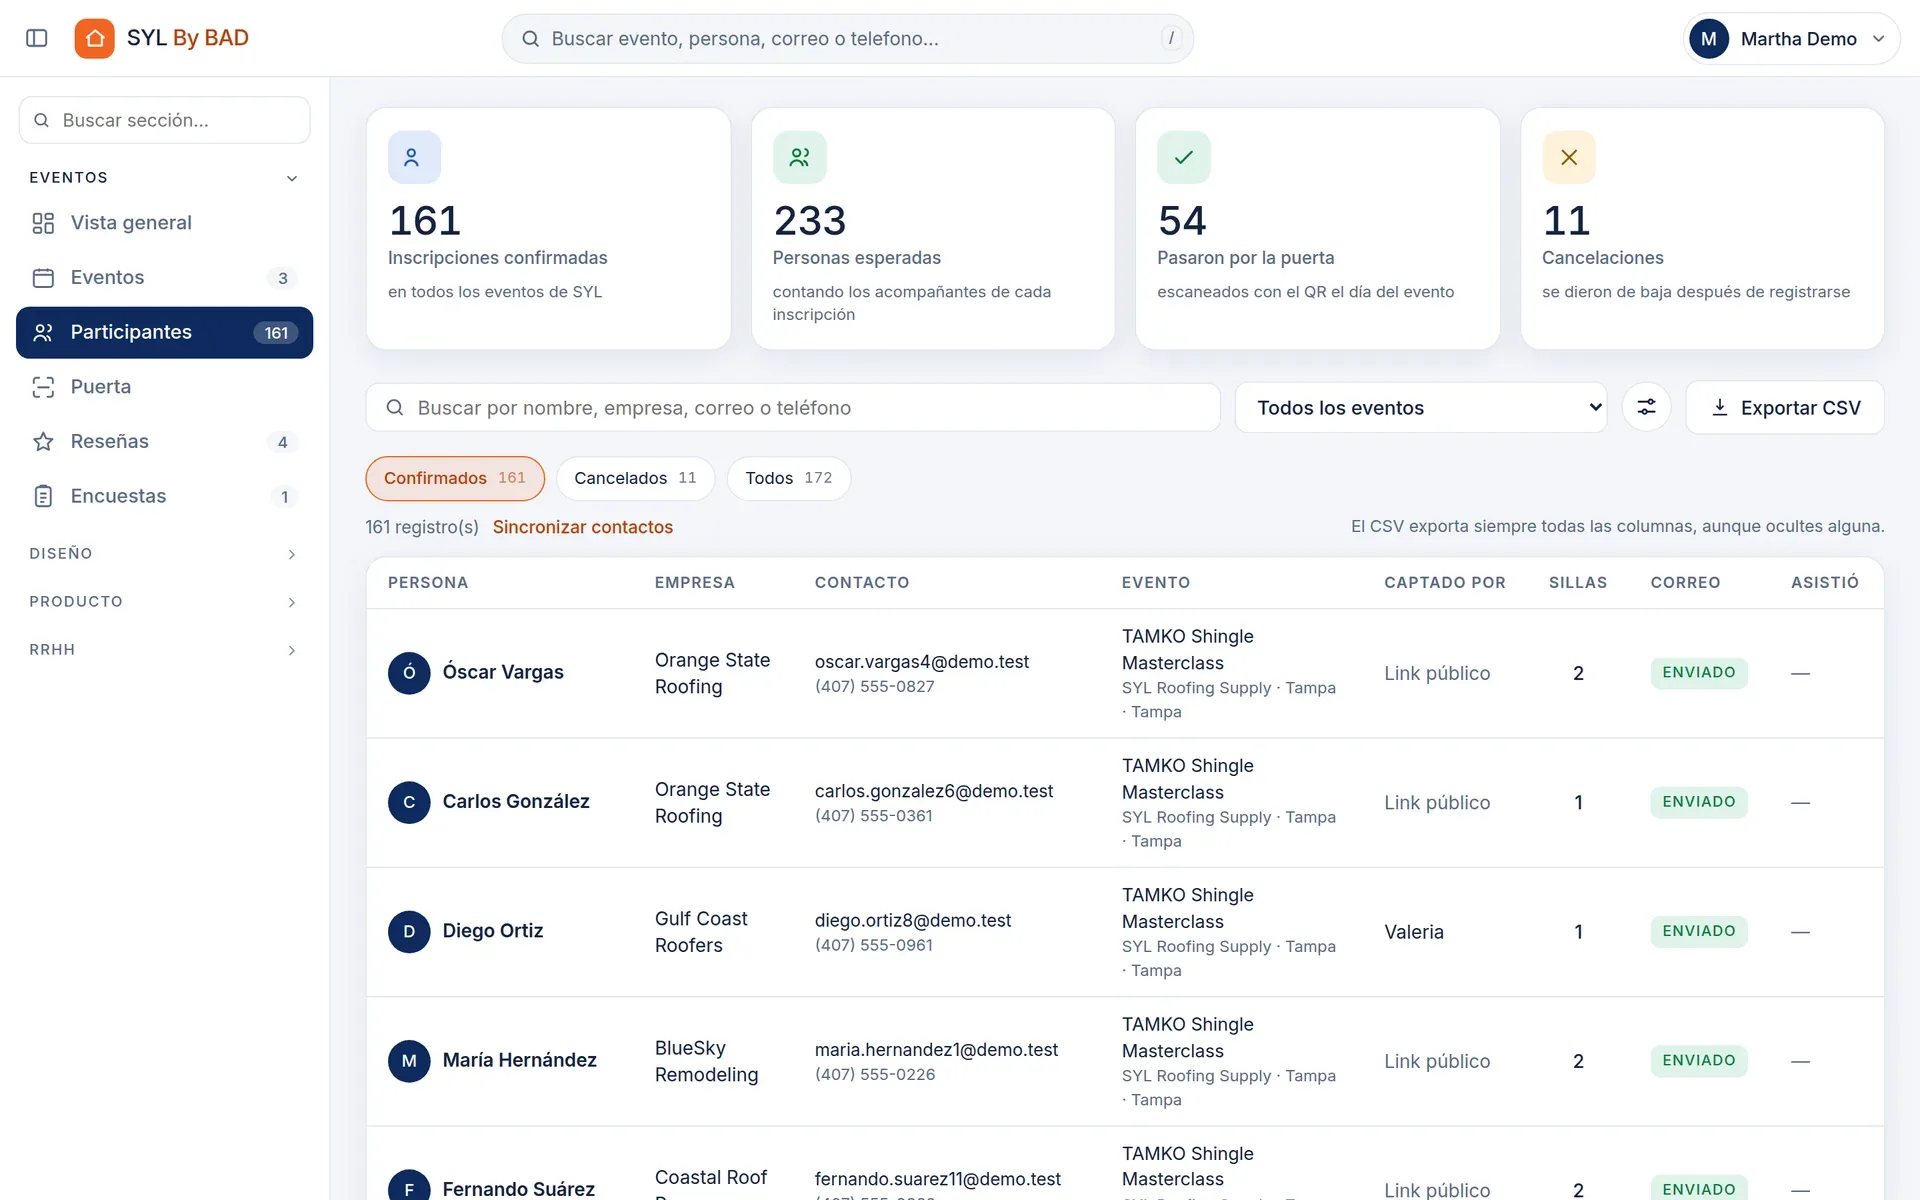Click email oscar.vargas4@demo.test
The height and width of the screenshot is (1200, 1920).
pos(922,662)
